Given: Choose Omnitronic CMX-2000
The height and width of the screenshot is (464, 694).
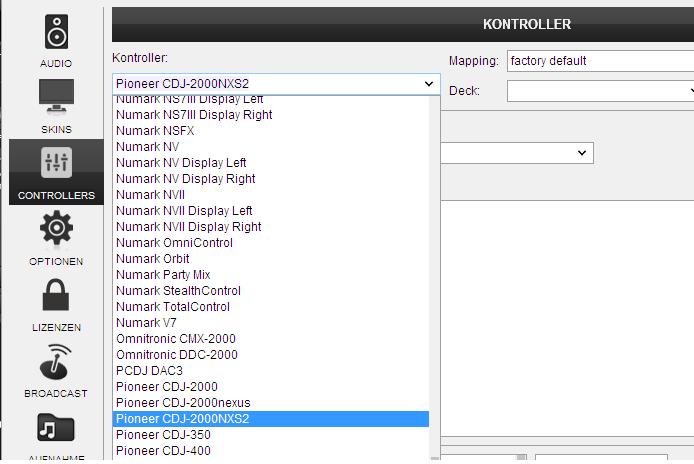Looking at the screenshot, I should tap(271, 339).
